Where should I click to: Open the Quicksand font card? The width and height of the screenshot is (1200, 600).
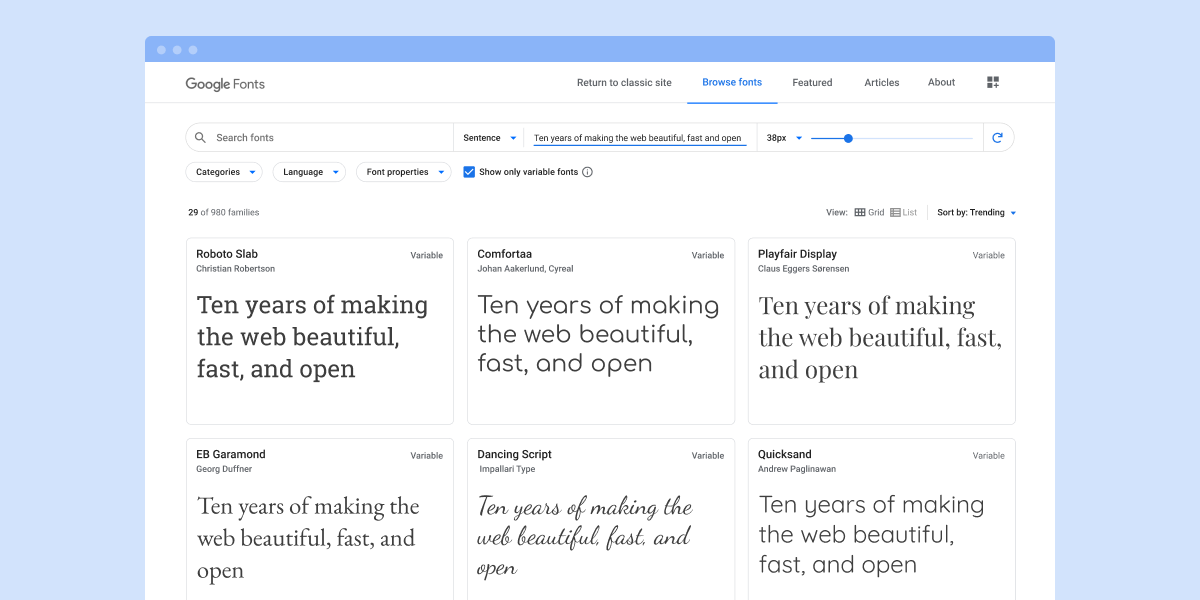click(x=882, y=519)
